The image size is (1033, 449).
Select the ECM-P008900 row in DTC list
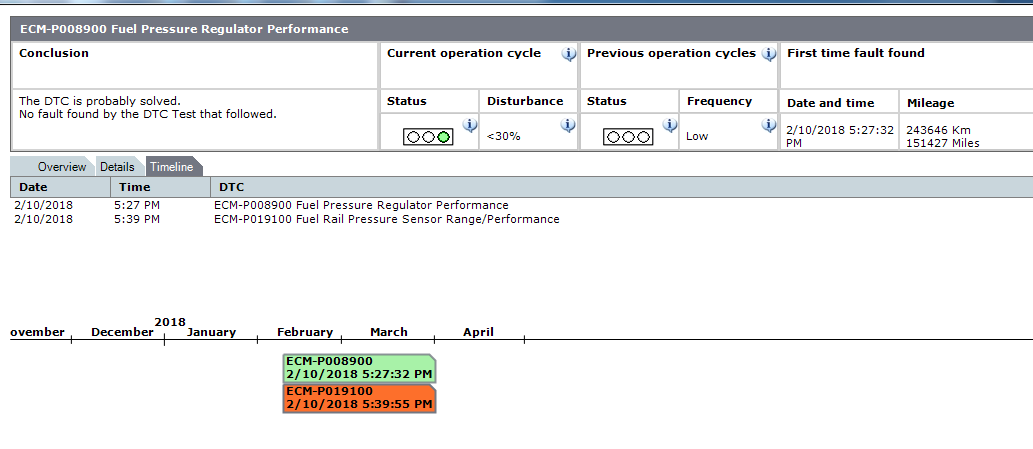[x=361, y=205]
